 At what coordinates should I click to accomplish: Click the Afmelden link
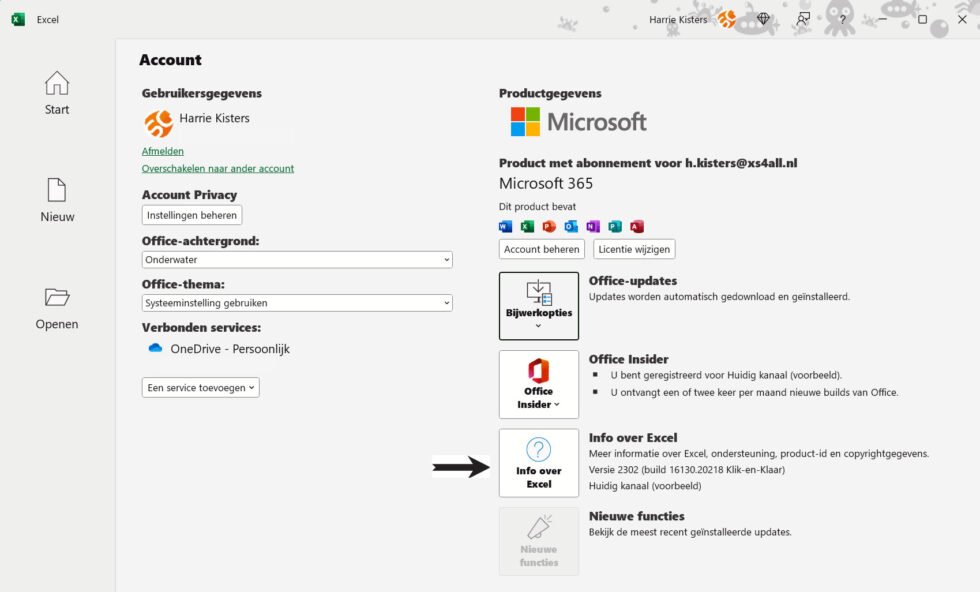(x=160, y=150)
